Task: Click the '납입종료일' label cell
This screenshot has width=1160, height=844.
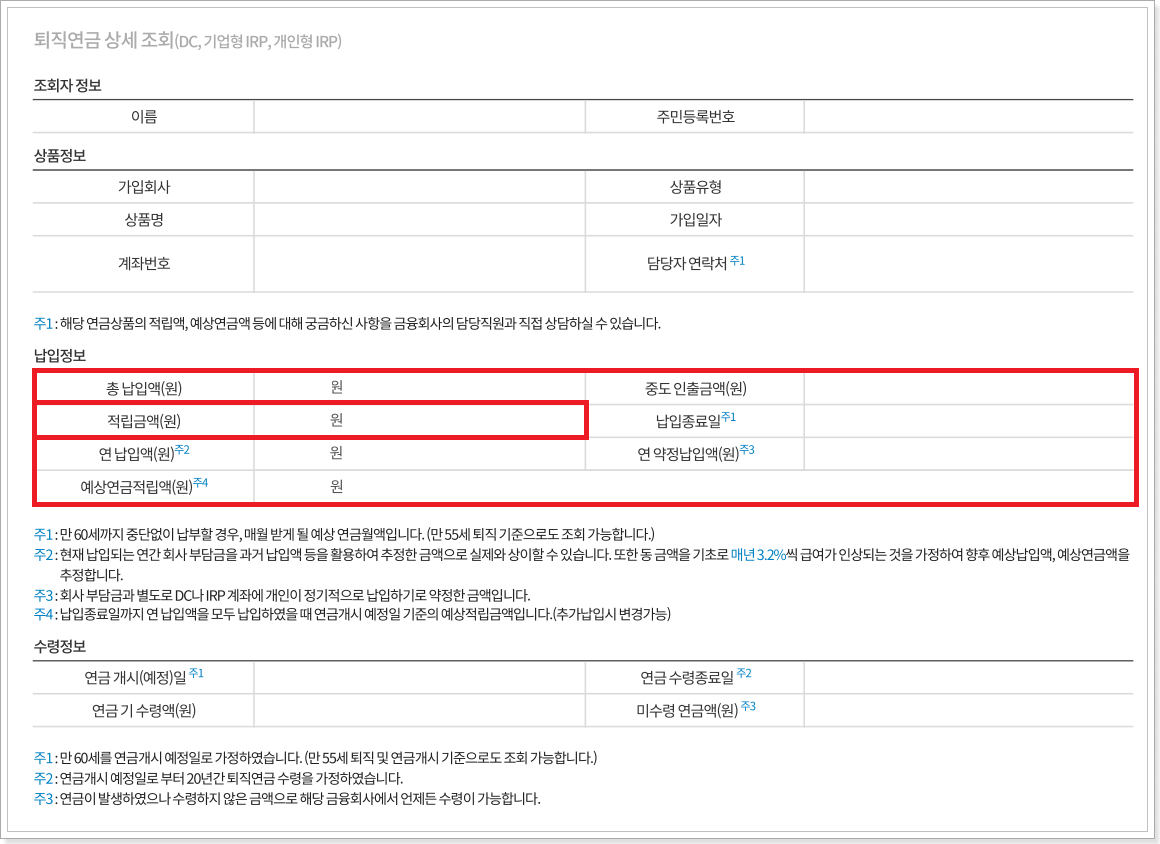Action: 695,421
